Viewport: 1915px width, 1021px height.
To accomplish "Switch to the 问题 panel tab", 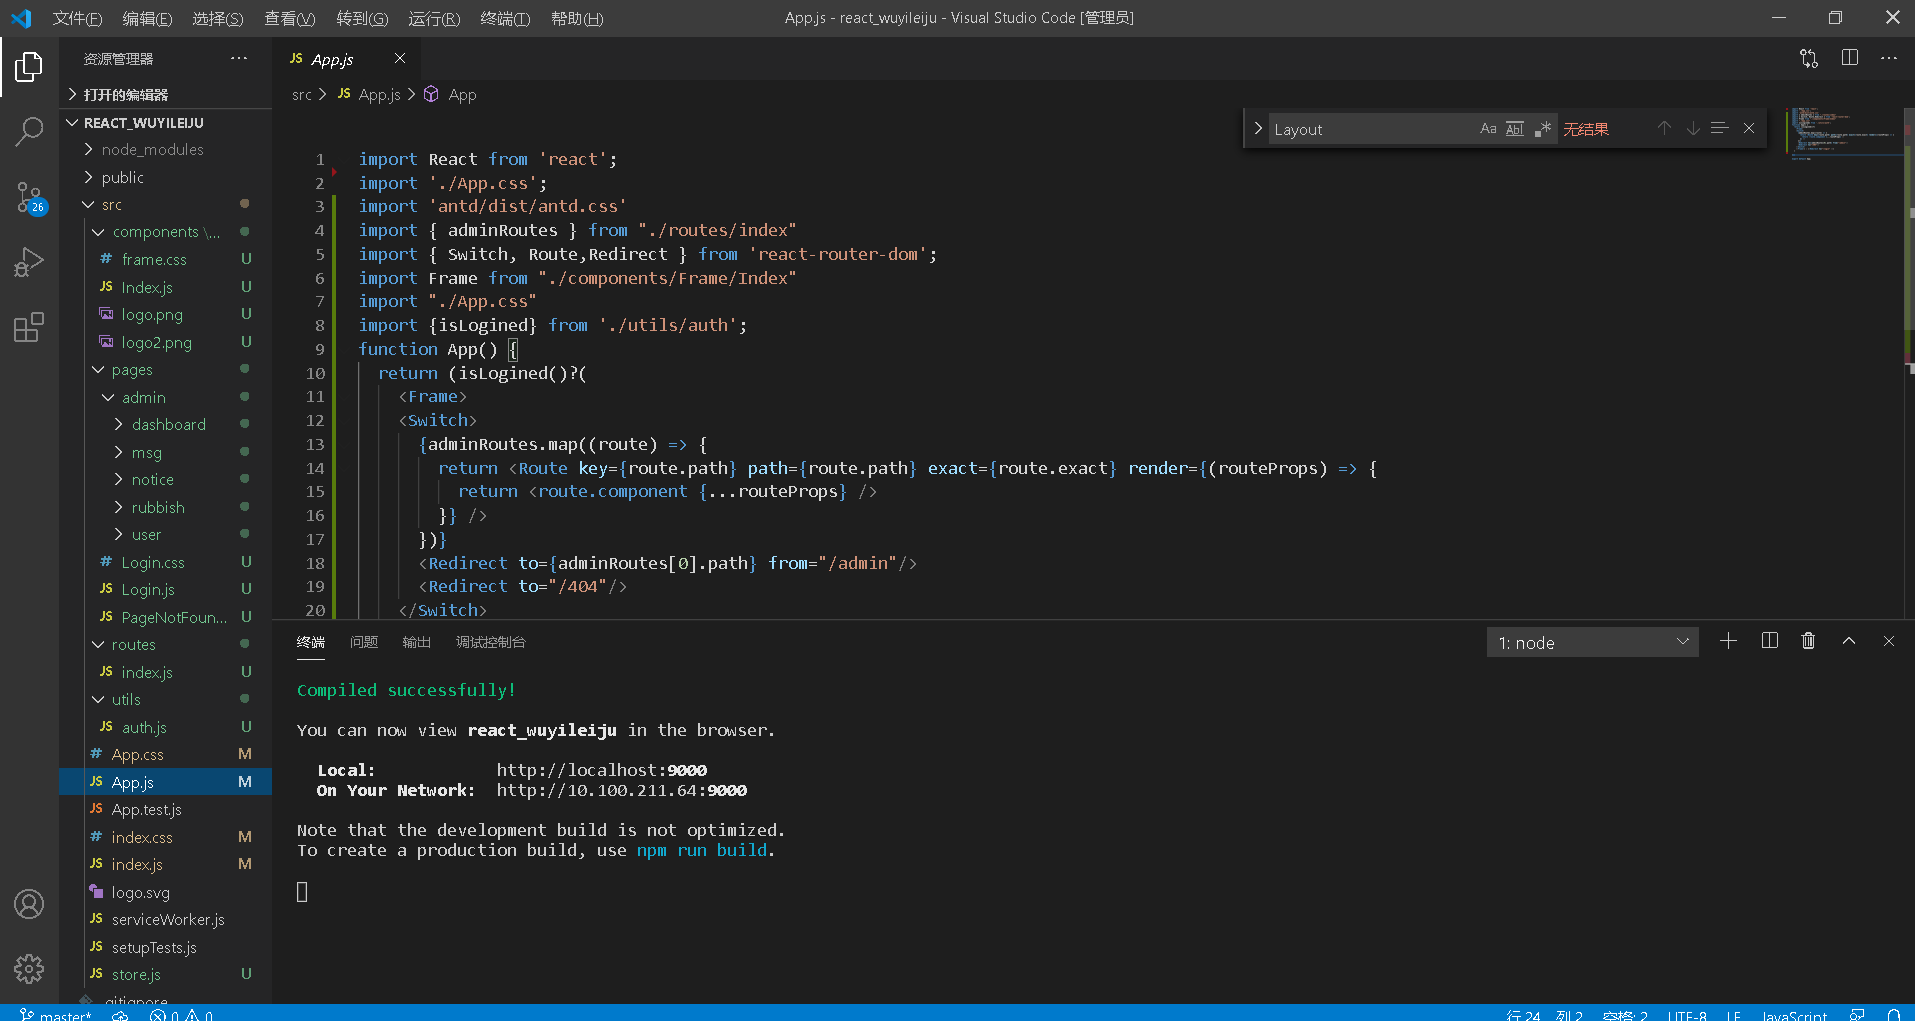I will coord(364,642).
